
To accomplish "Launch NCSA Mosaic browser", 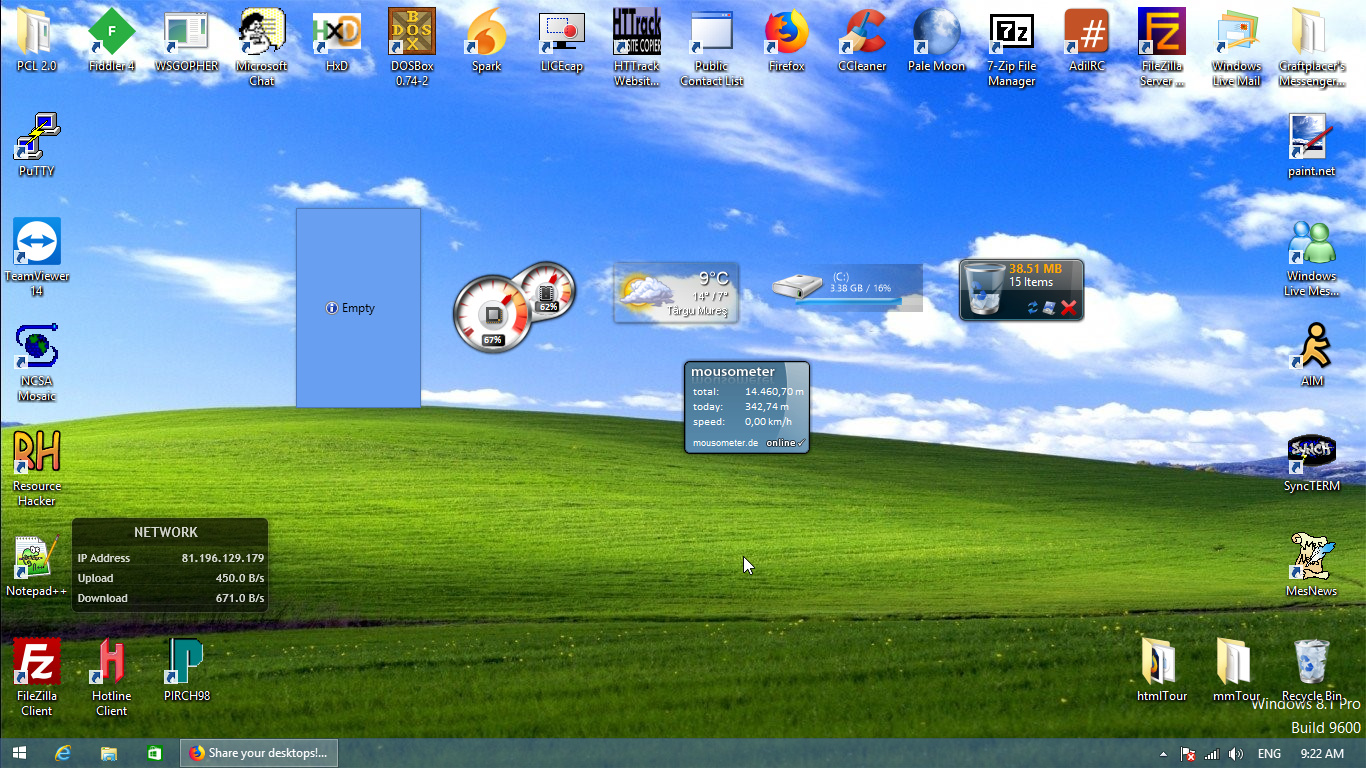I will [x=36, y=363].
